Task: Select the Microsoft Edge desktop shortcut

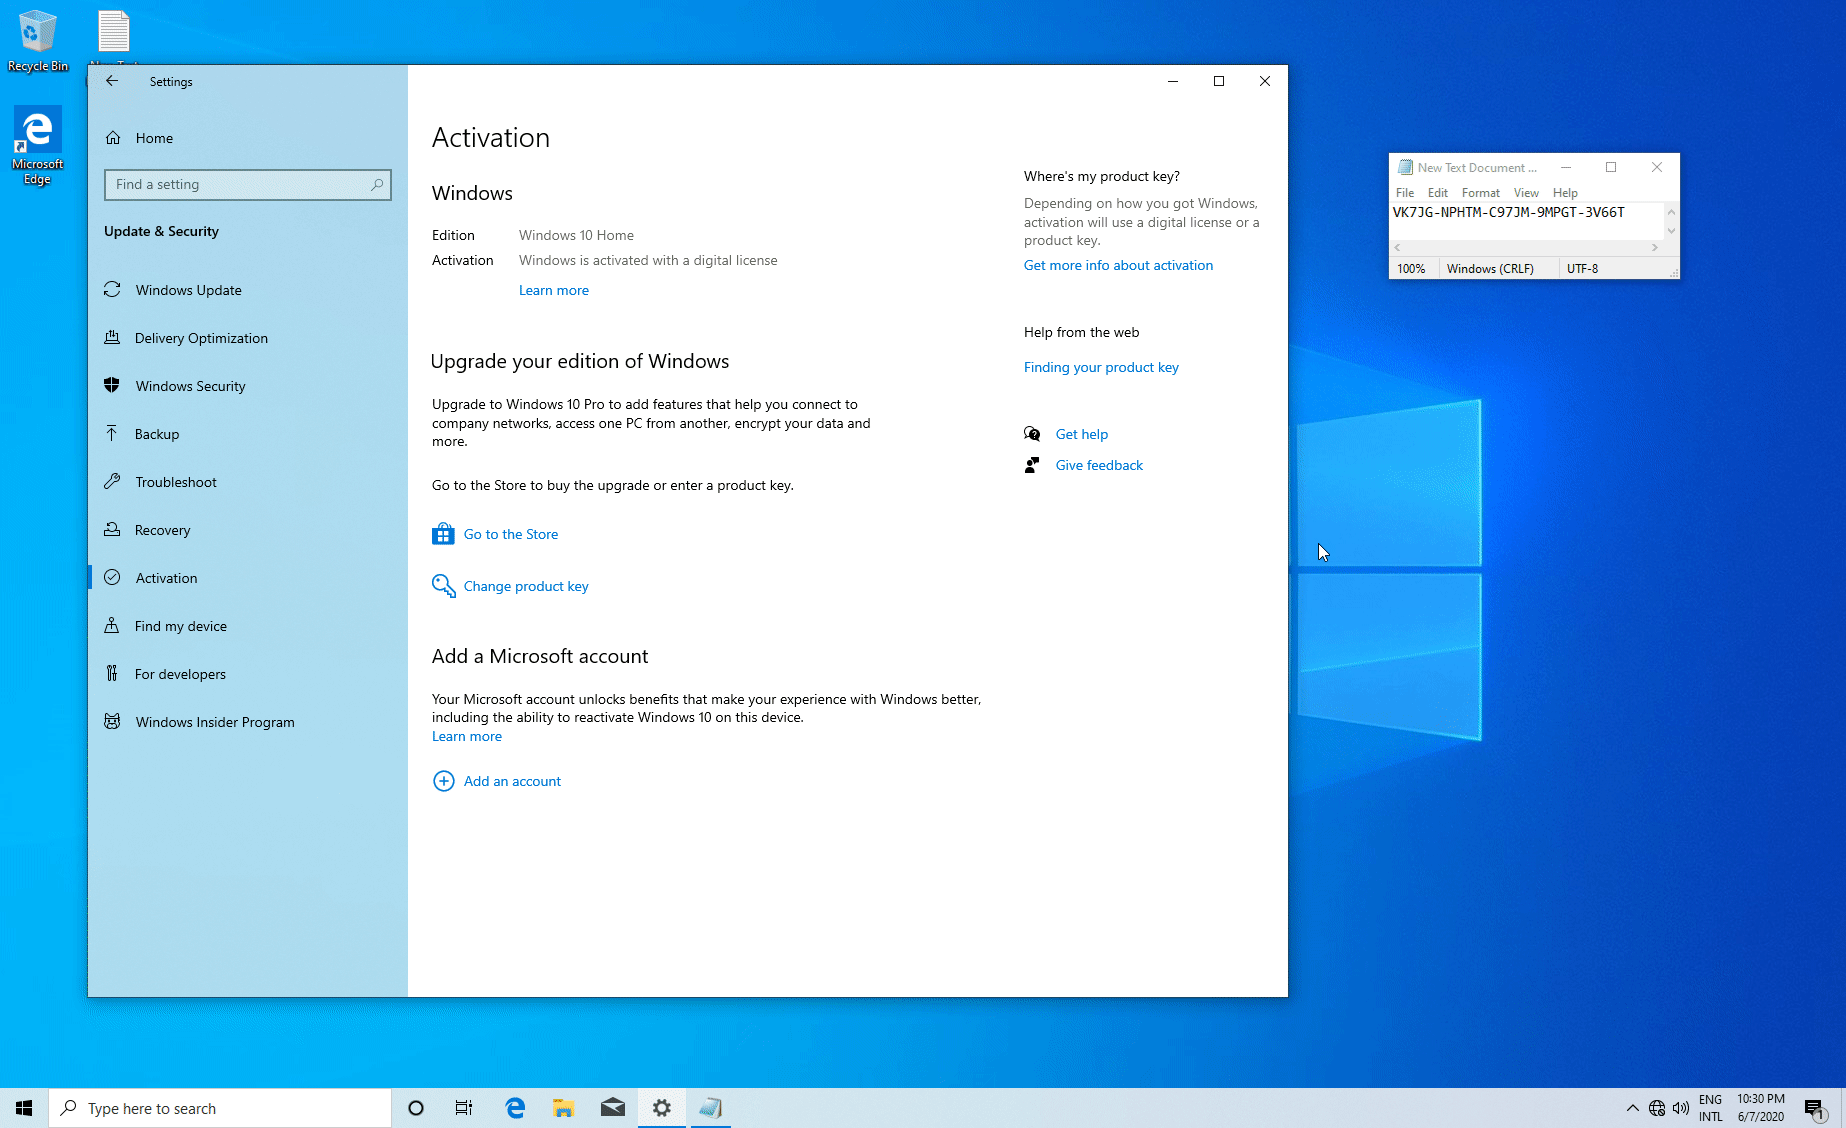Action: click(38, 146)
